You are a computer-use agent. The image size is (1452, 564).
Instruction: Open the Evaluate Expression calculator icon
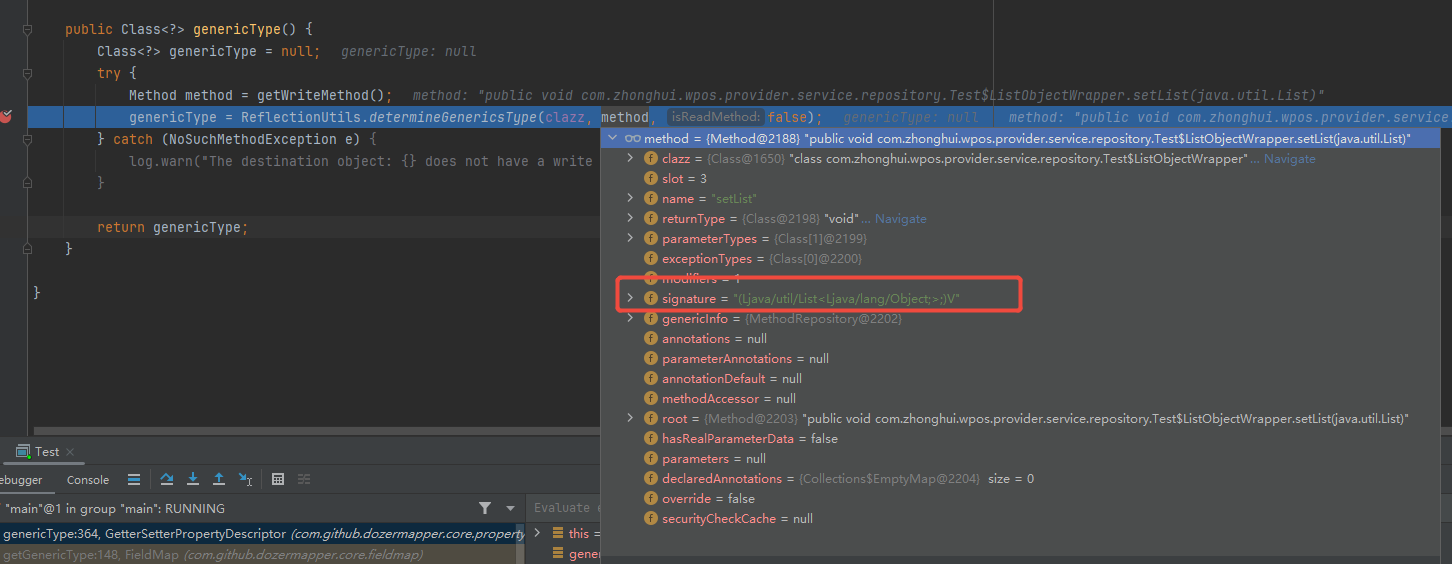(278, 480)
